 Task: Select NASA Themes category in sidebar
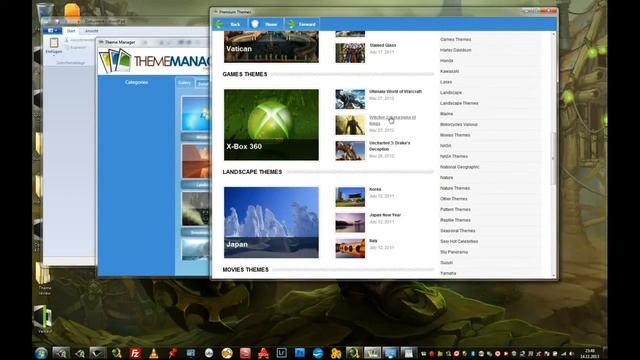(x=454, y=156)
